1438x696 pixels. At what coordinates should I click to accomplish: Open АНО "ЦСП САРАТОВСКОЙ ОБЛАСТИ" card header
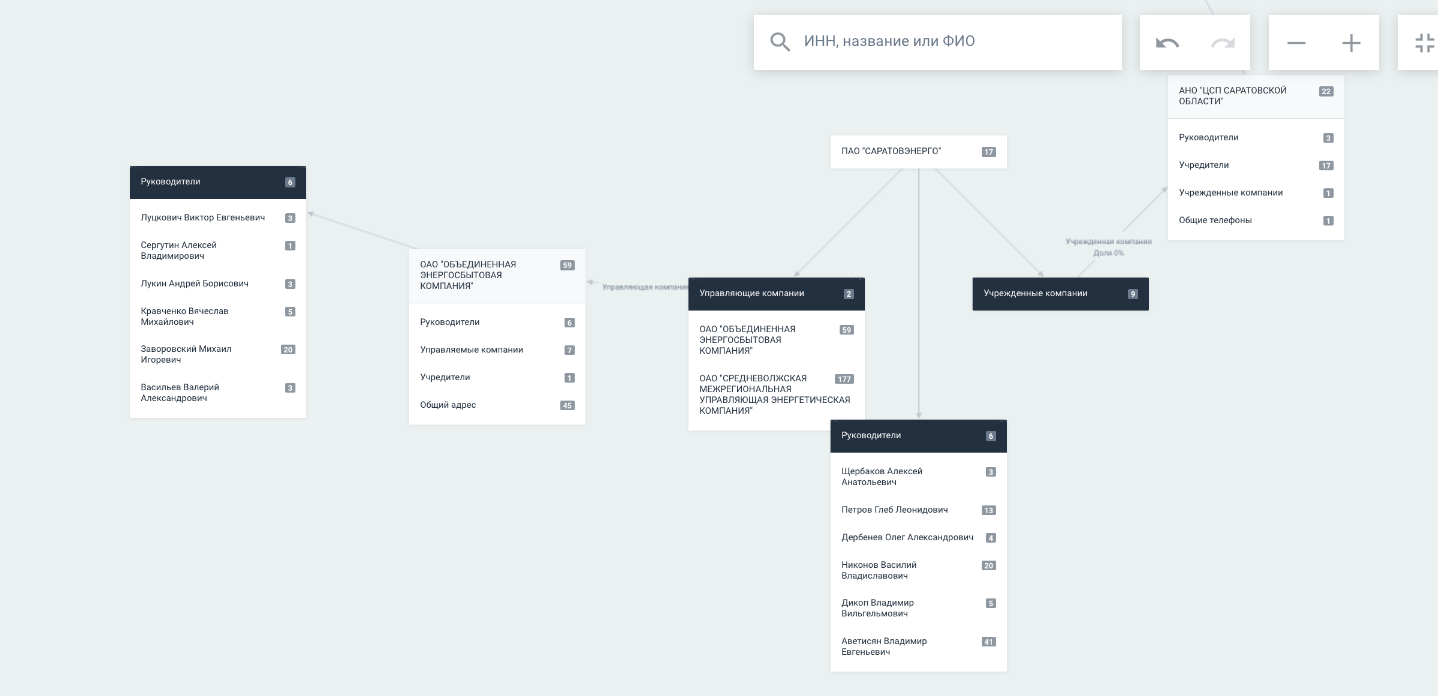point(1256,96)
